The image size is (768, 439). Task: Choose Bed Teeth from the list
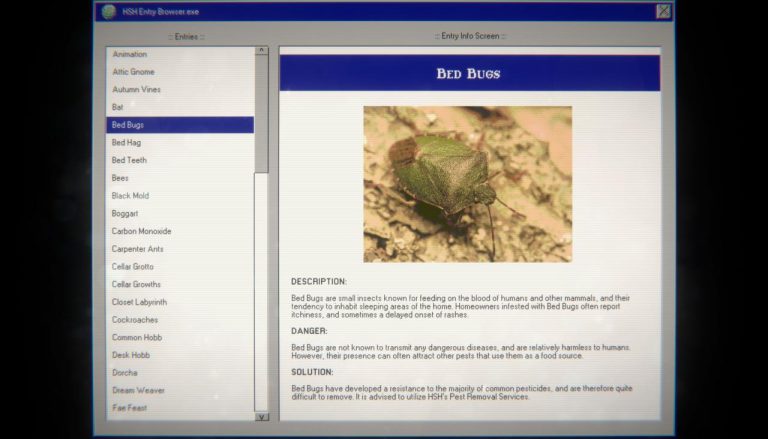click(129, 160)
